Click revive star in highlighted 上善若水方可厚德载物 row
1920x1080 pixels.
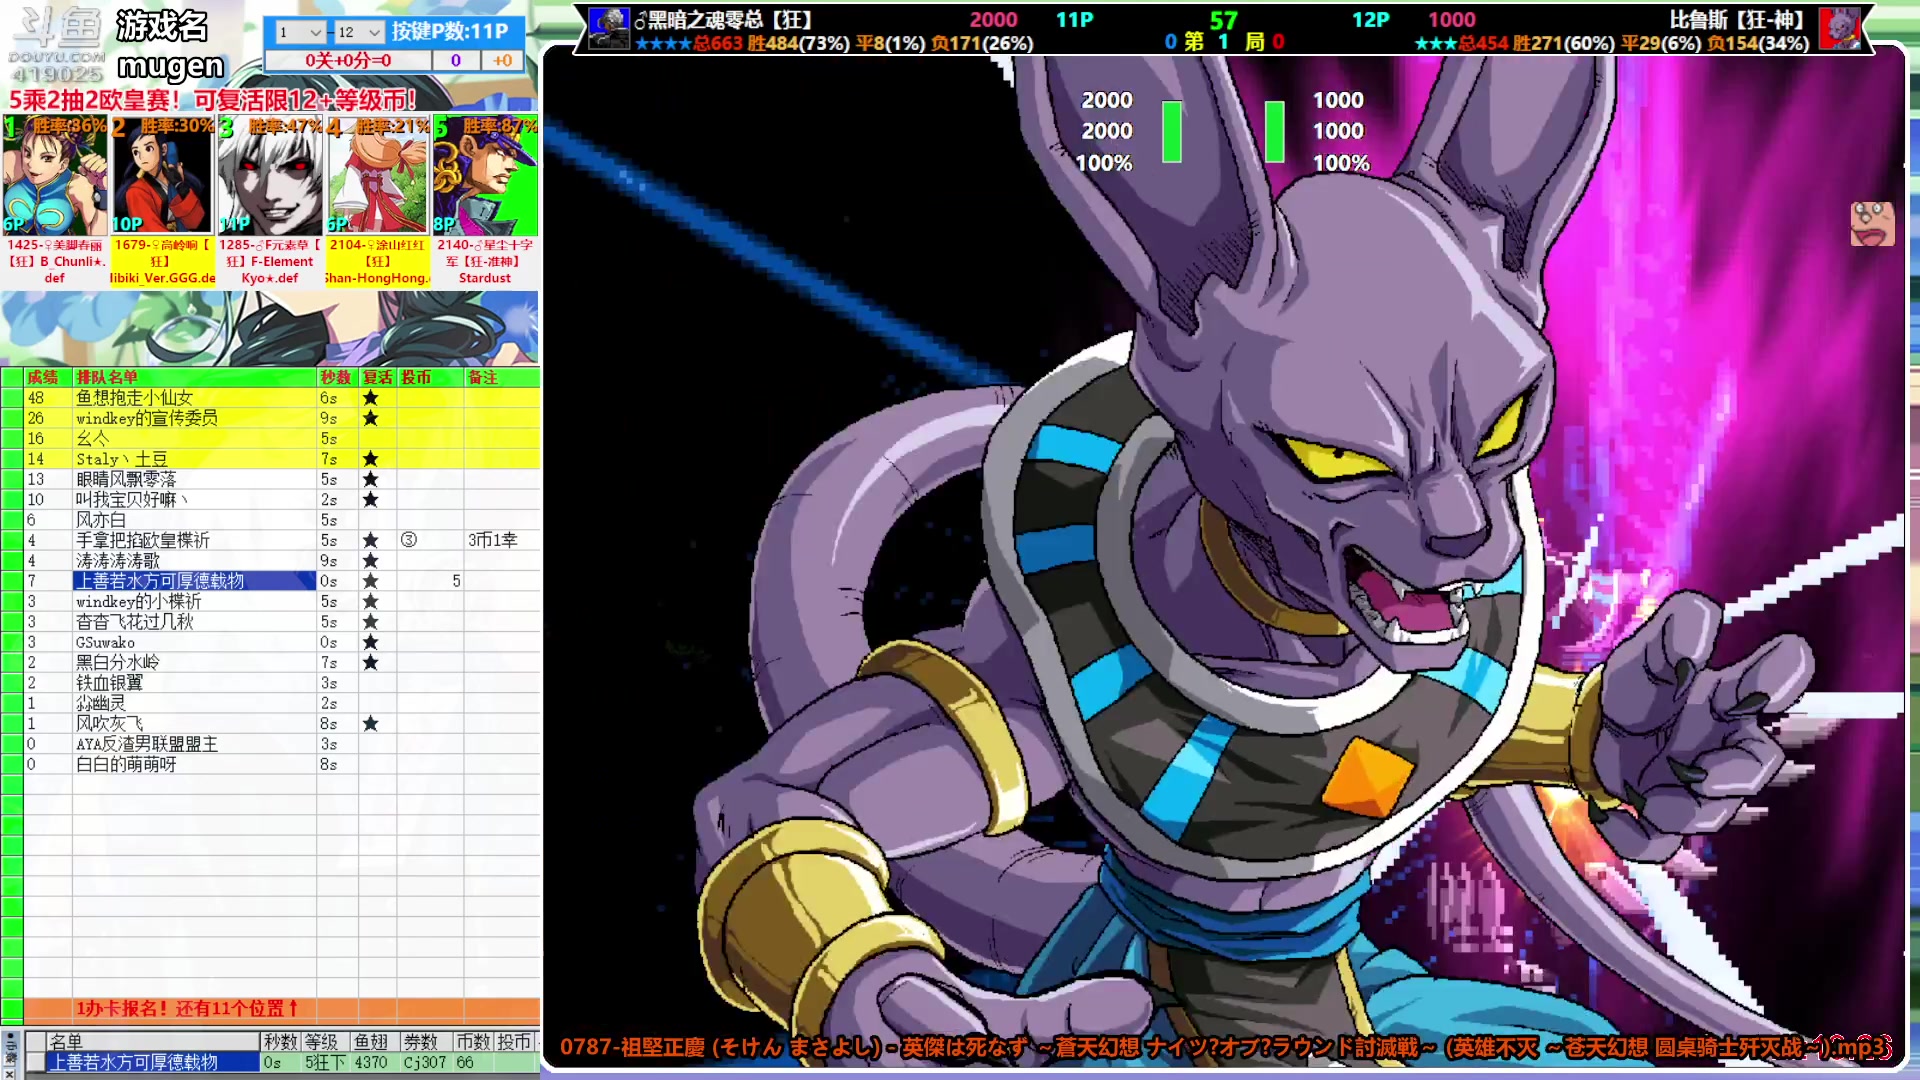pyautogui.click(x=370, y=581)
